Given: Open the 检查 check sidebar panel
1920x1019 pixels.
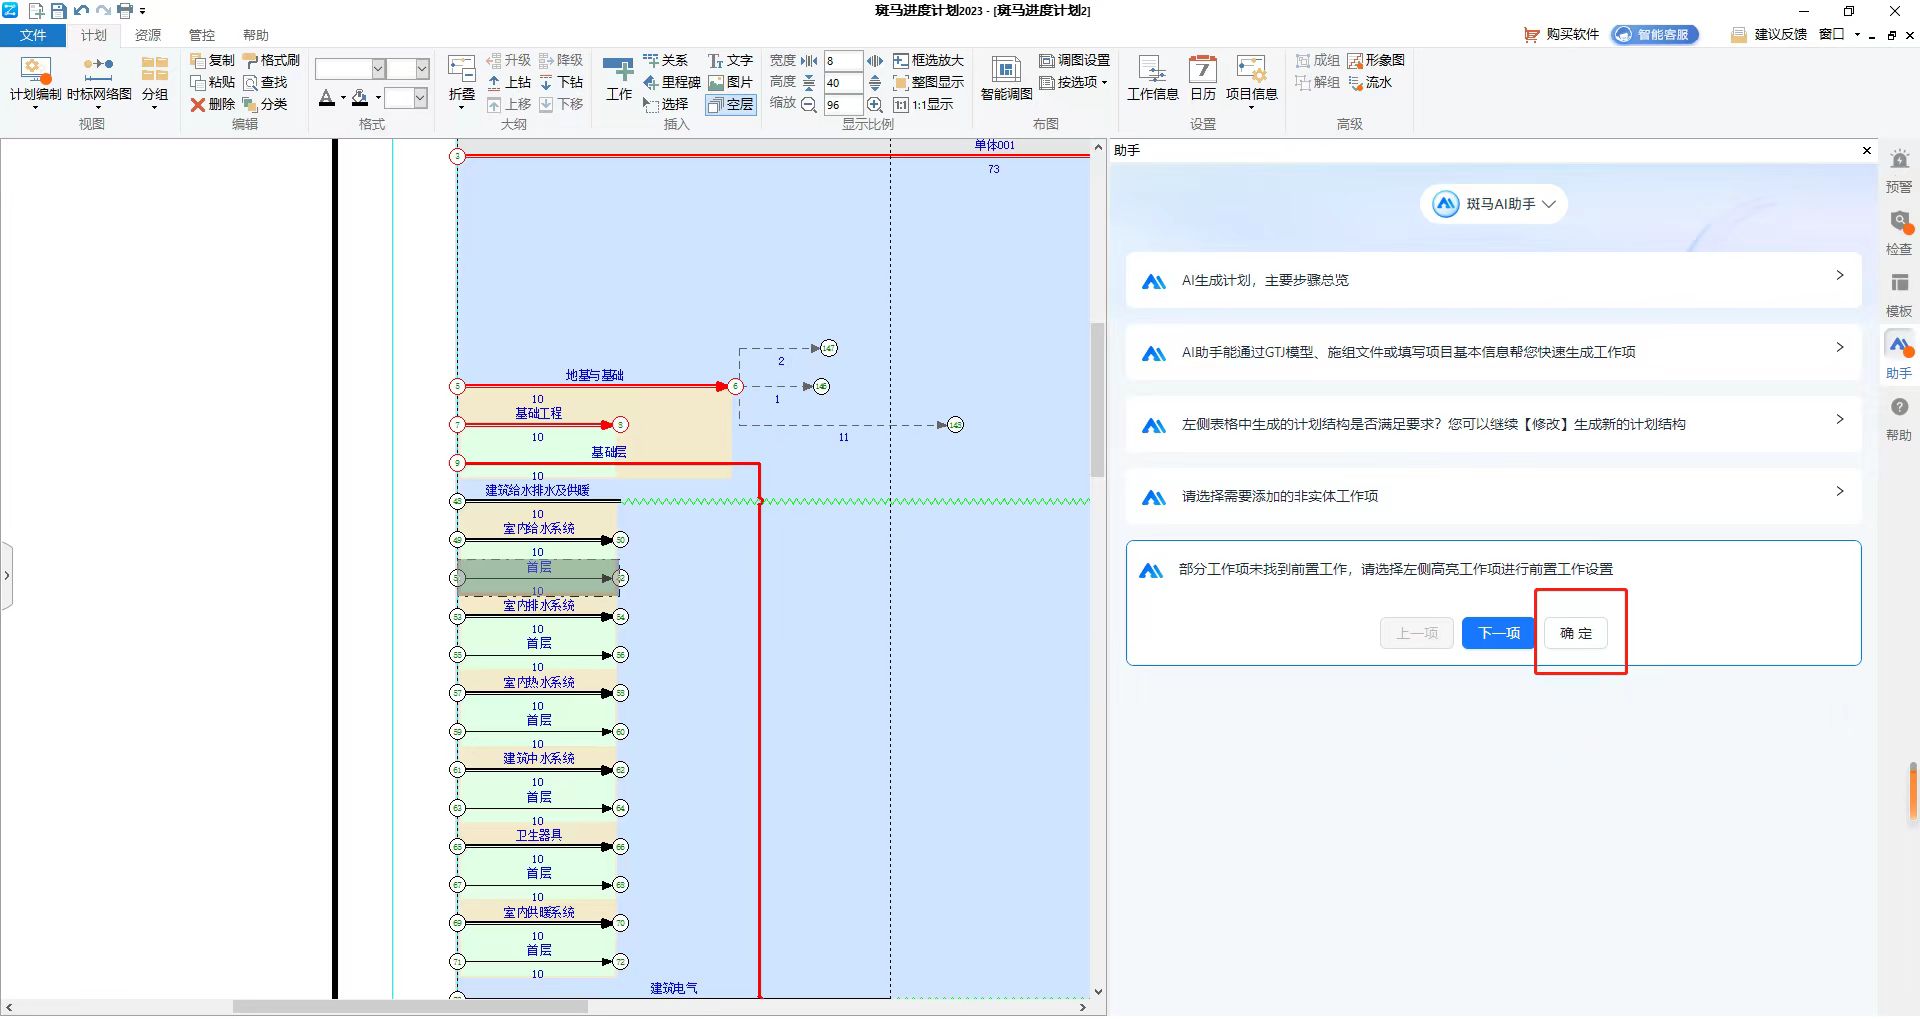Looking at the screenshot, I should tap(1899, 233).
